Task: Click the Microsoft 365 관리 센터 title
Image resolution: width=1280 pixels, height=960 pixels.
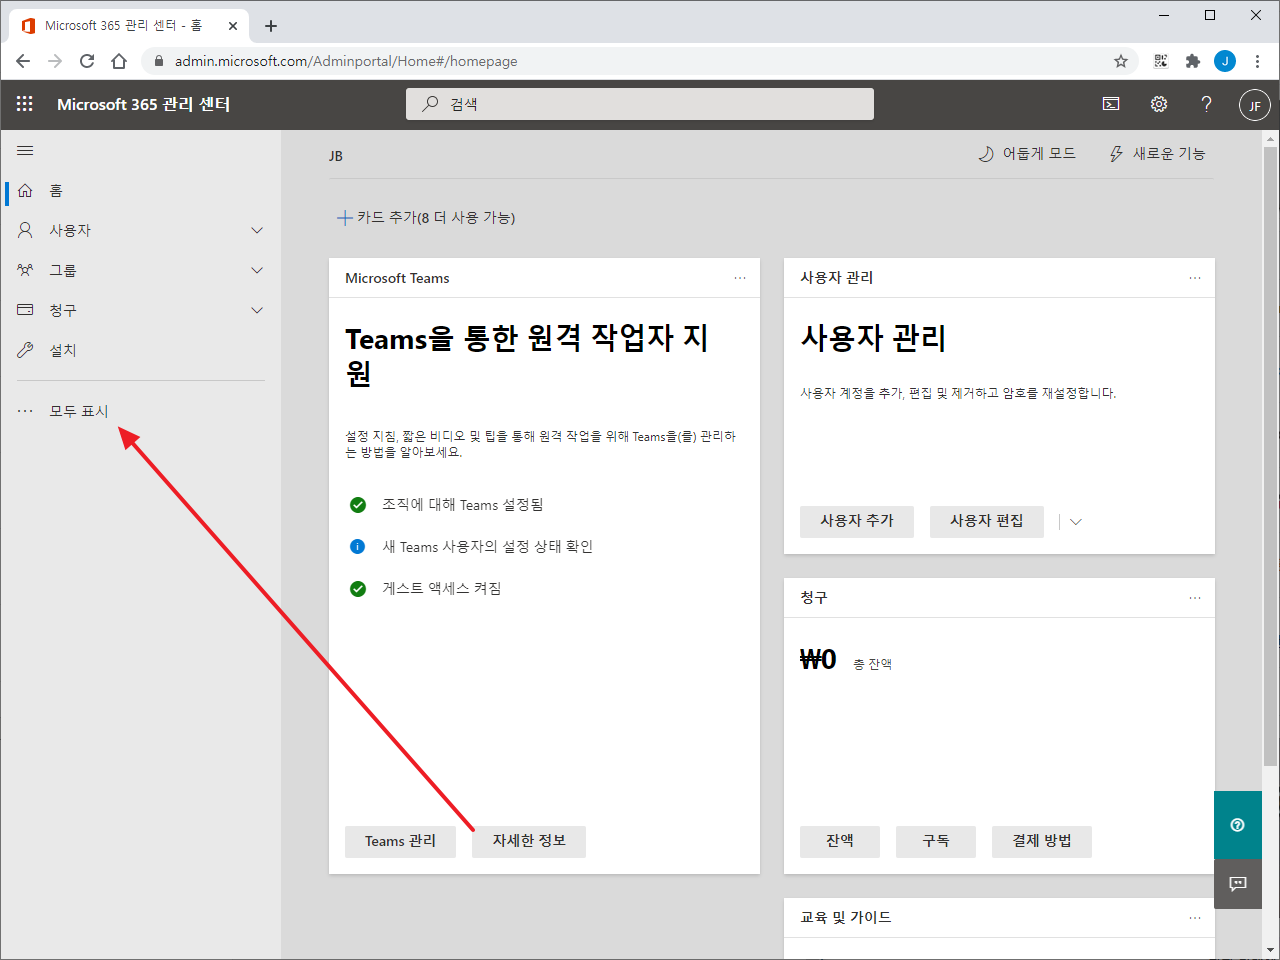Action: coord(143,104)
